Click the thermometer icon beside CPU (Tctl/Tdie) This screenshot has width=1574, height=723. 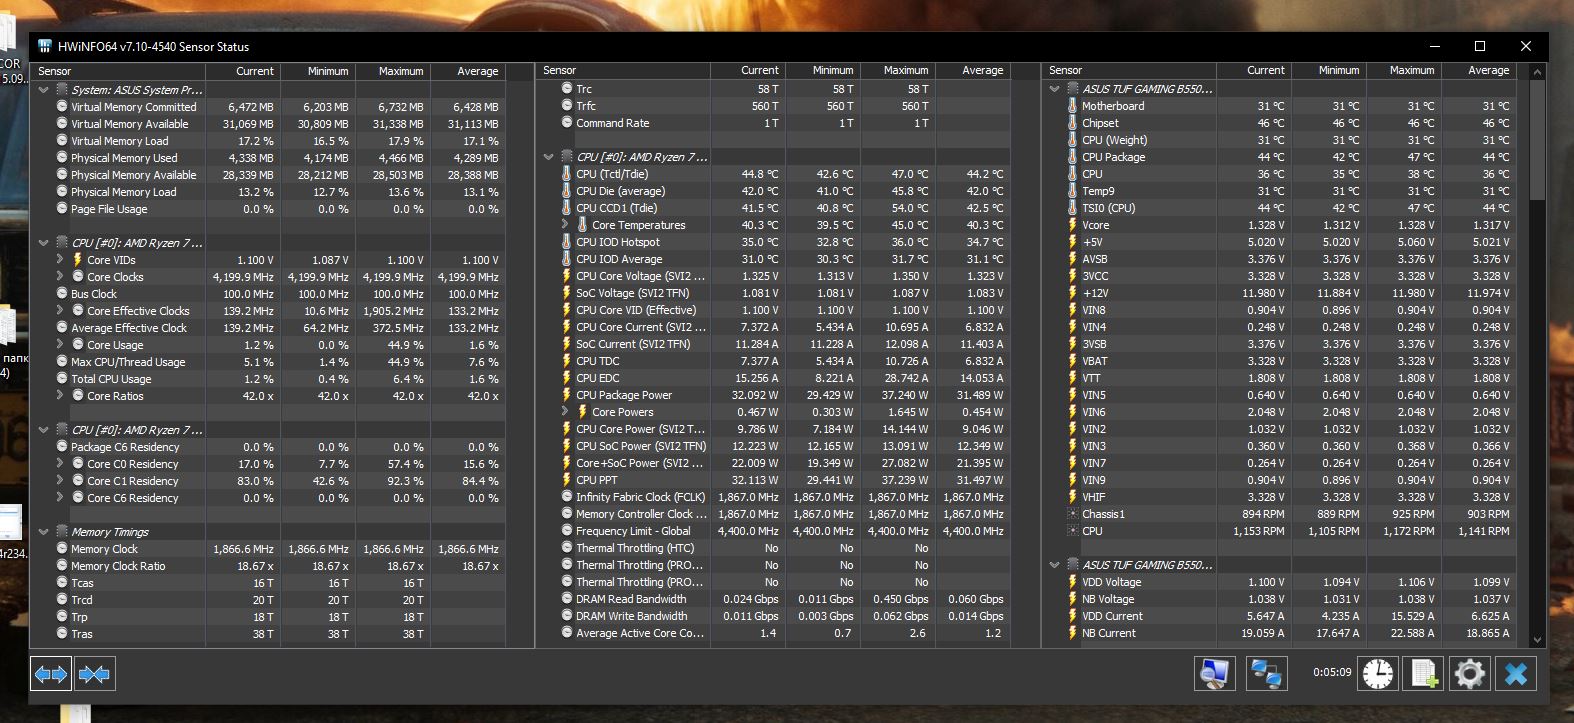[567, 174]
